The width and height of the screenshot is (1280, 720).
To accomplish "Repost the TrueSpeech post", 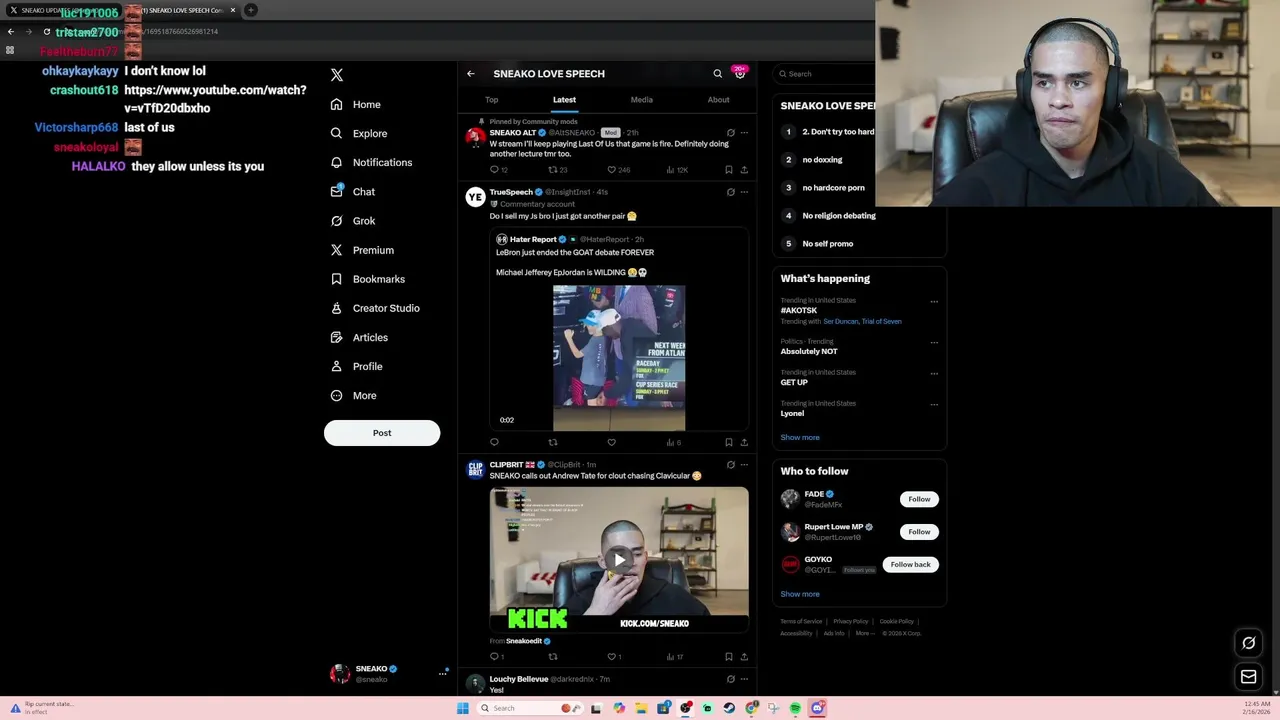I will click(553, 442).
